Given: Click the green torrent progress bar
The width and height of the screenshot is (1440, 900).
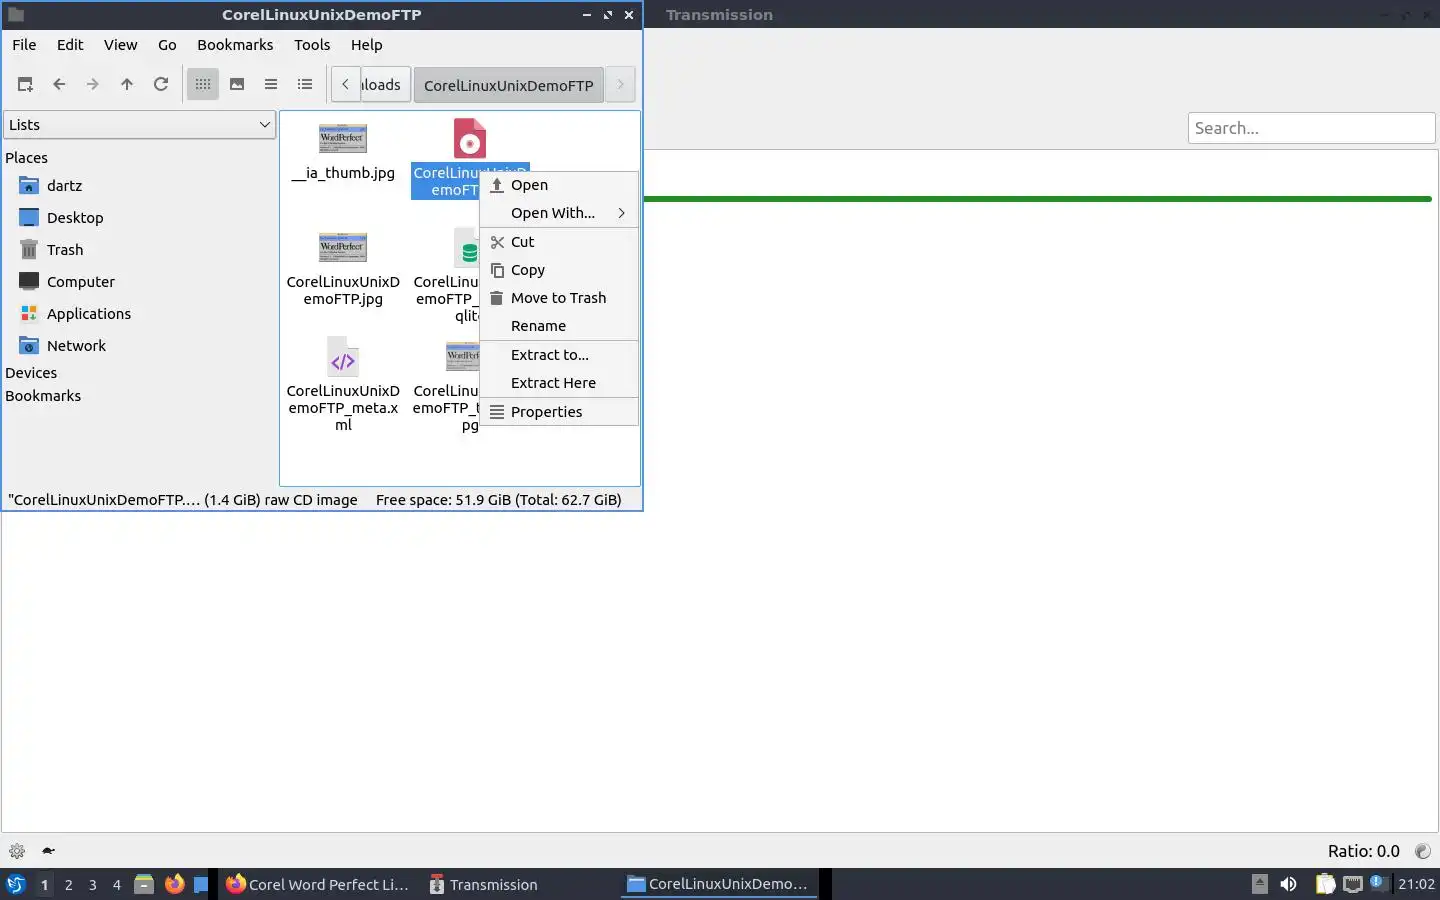Looking at the screenshot, I should [x=1037, y=199].
